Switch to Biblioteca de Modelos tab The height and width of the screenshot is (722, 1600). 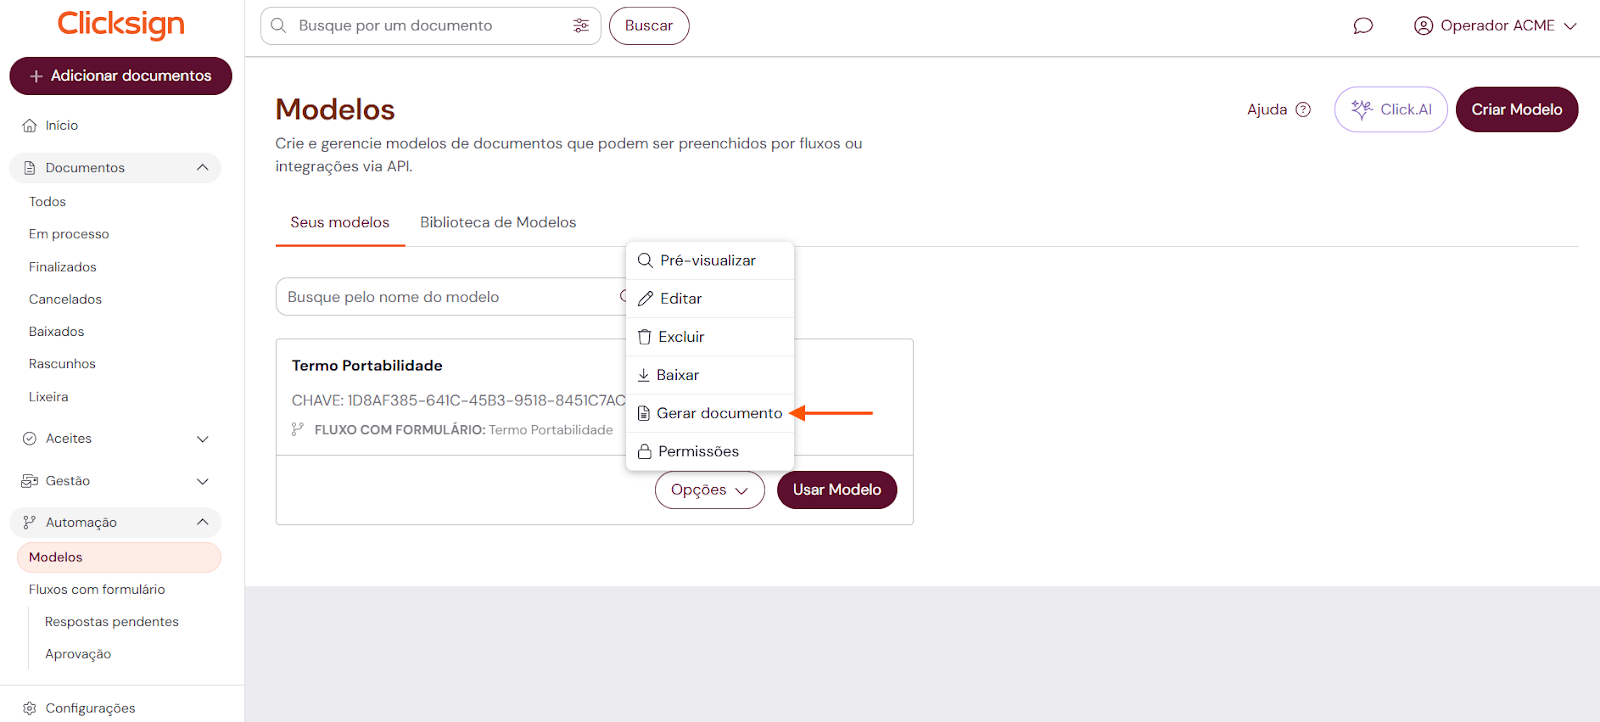point(498,222)
